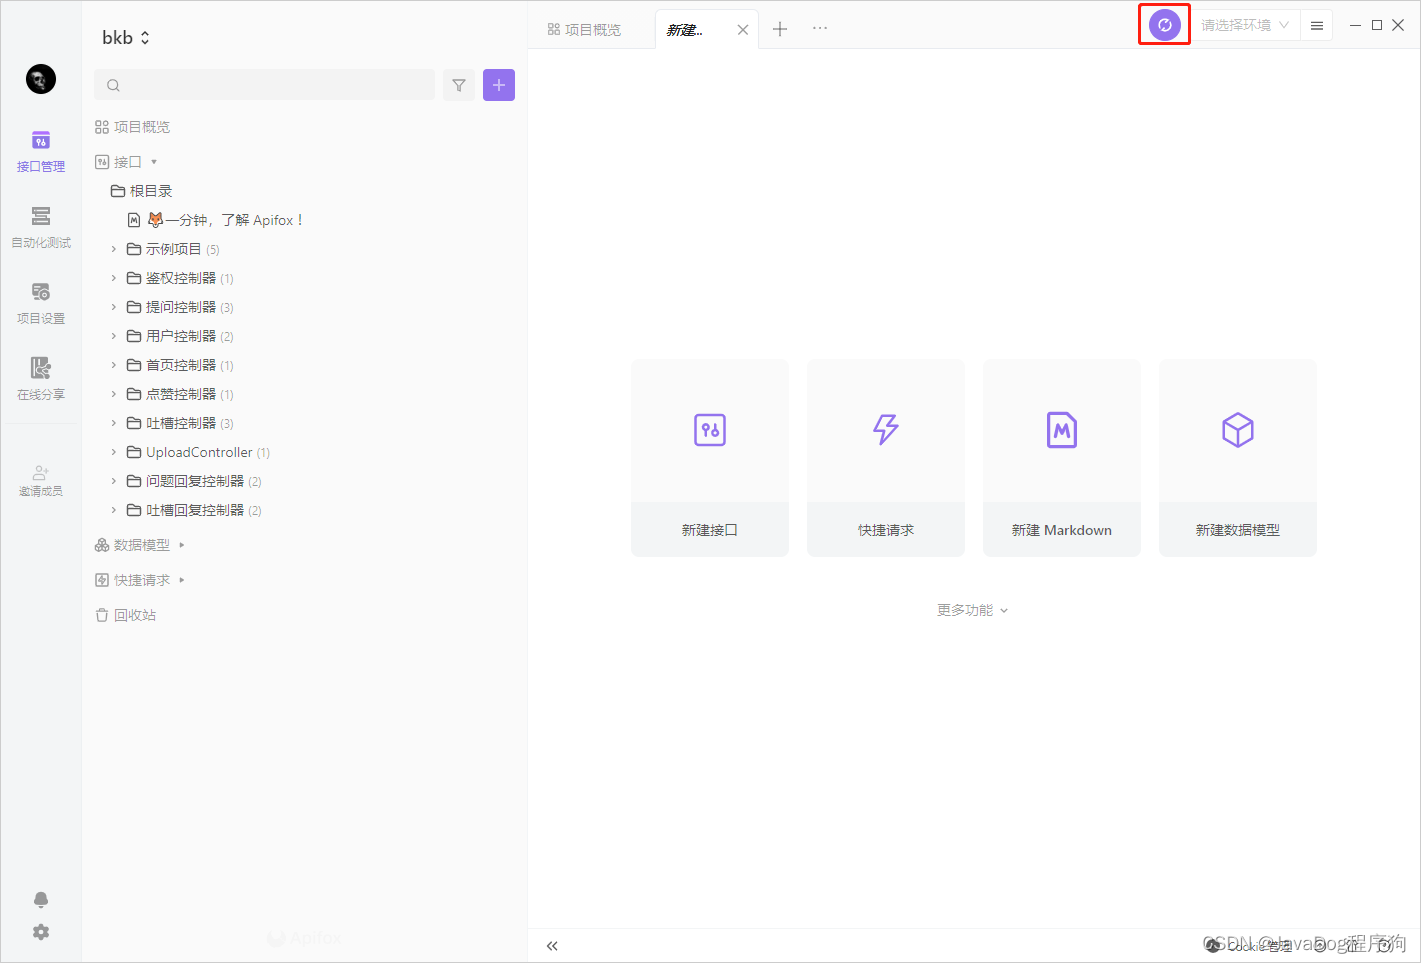Toggle the 接口 section dropdown arrow
The width and height of the screenshot is (1421, 963).
click(x=154, y=162)
